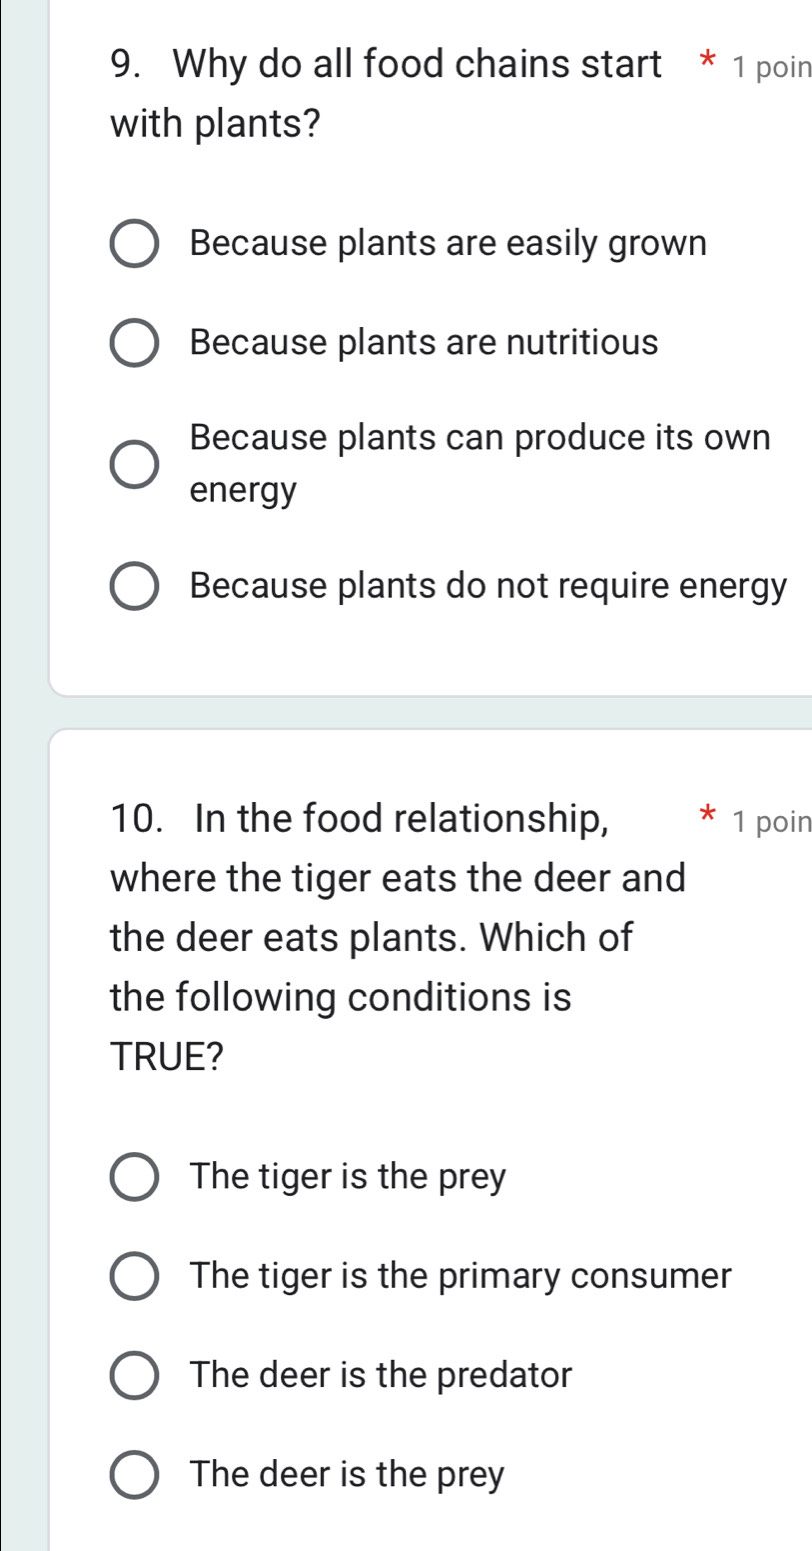Click the 'The tiger is the prey' option text

[350, 1177]
